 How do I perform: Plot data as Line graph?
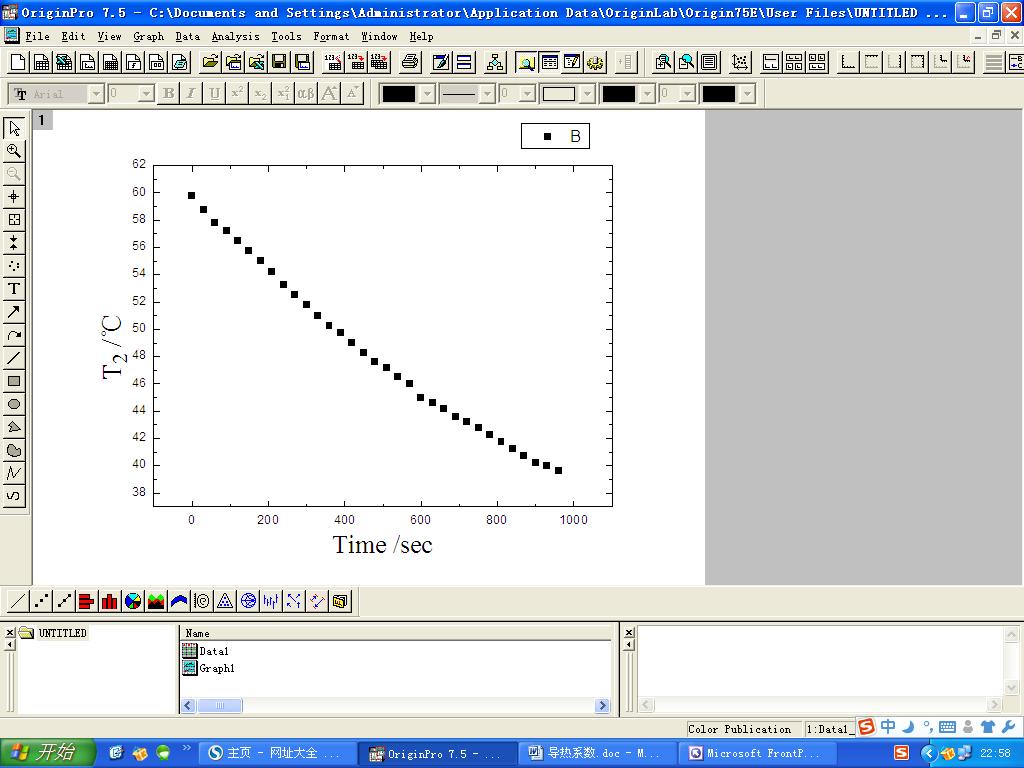(18, 601)
